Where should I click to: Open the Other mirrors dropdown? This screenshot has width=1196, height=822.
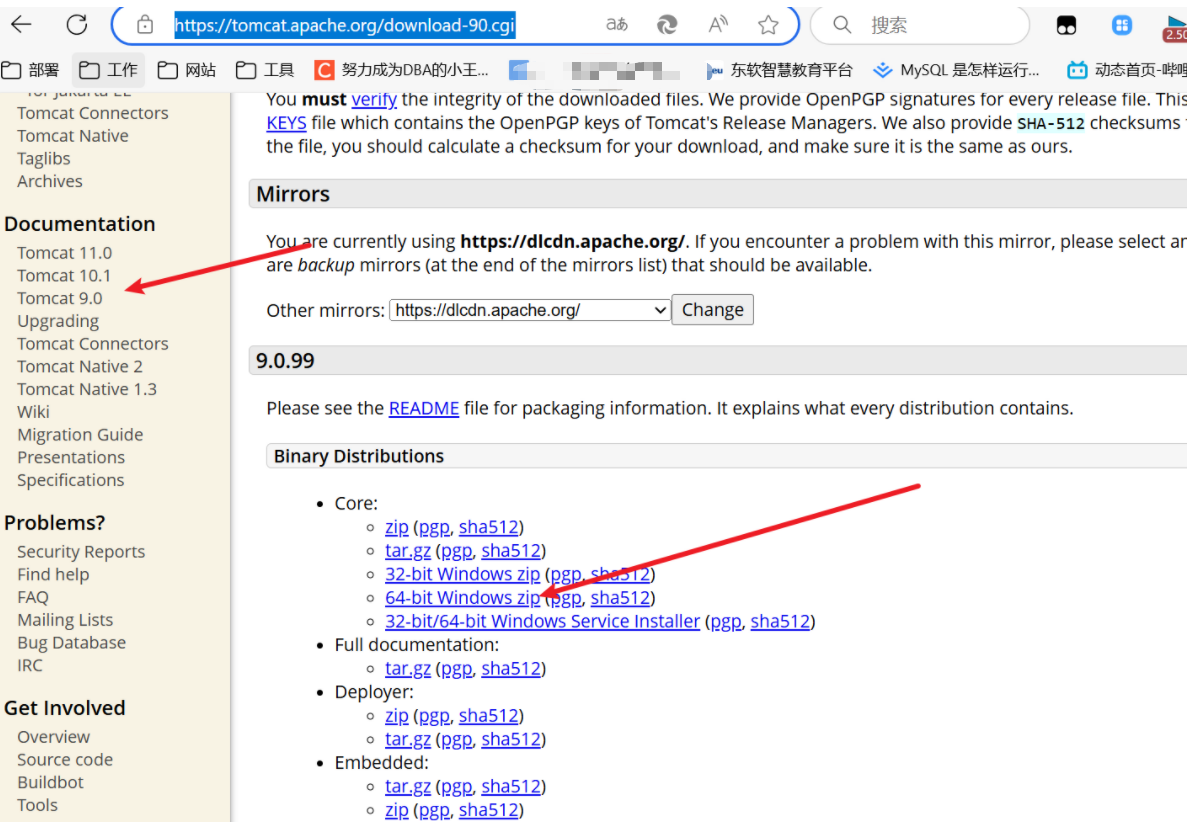(x=529, y=310)
